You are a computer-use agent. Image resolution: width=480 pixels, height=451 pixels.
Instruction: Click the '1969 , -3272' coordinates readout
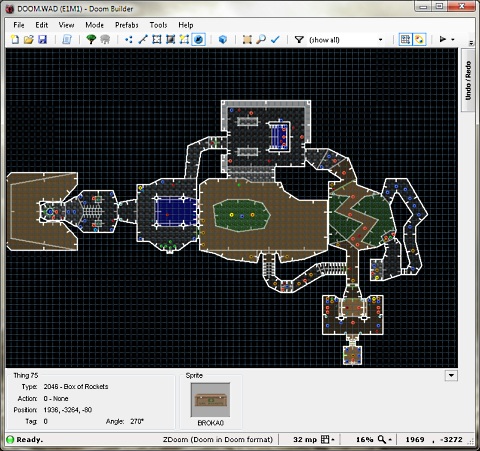pyautogui.click(x=434, y=440)
